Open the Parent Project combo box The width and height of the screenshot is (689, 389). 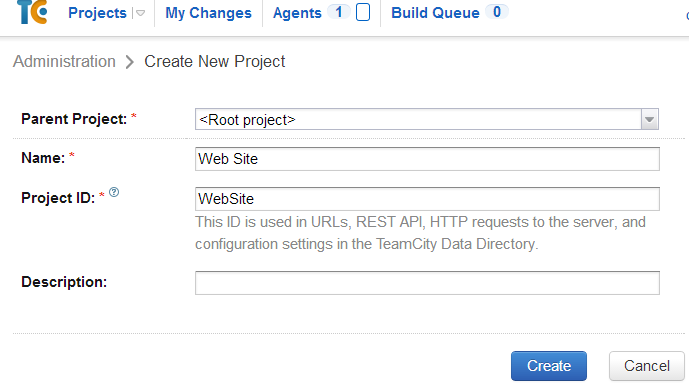[x=427, y=119]
